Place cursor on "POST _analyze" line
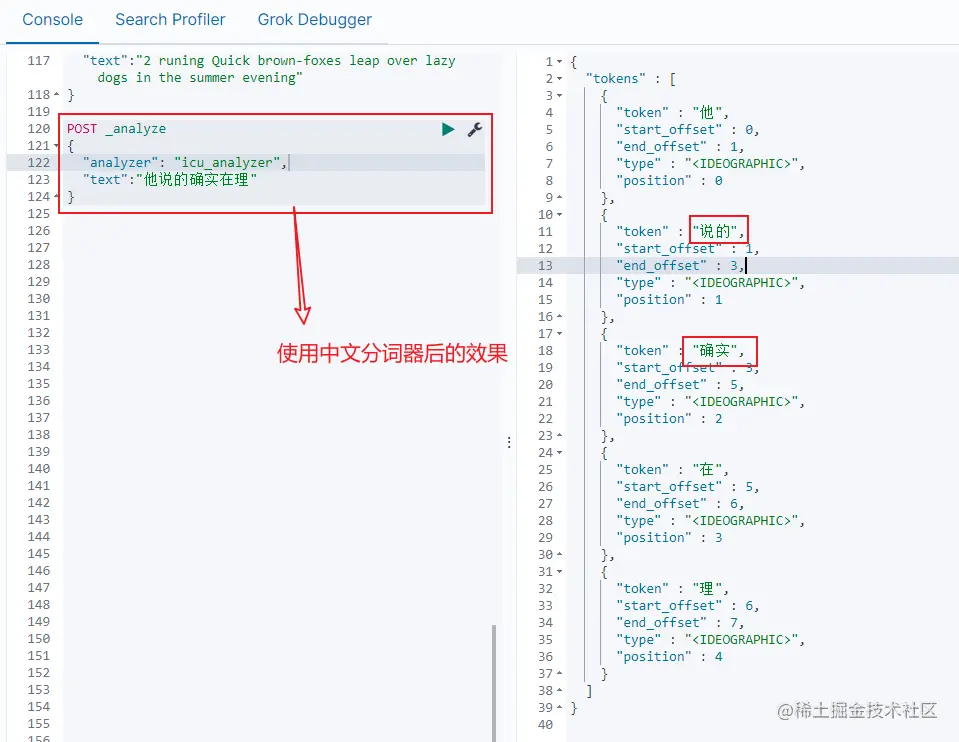959x742 pixels. [116, 128]
